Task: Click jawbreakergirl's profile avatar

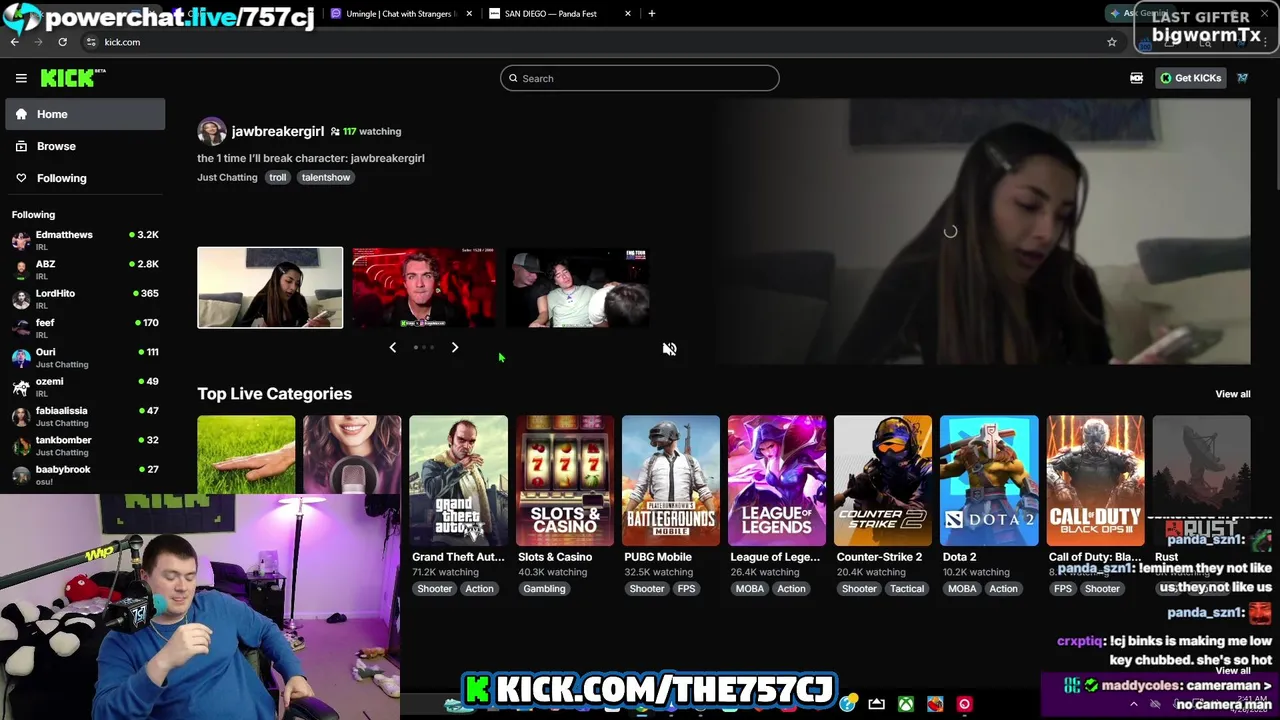Action: tap(211, 131)
